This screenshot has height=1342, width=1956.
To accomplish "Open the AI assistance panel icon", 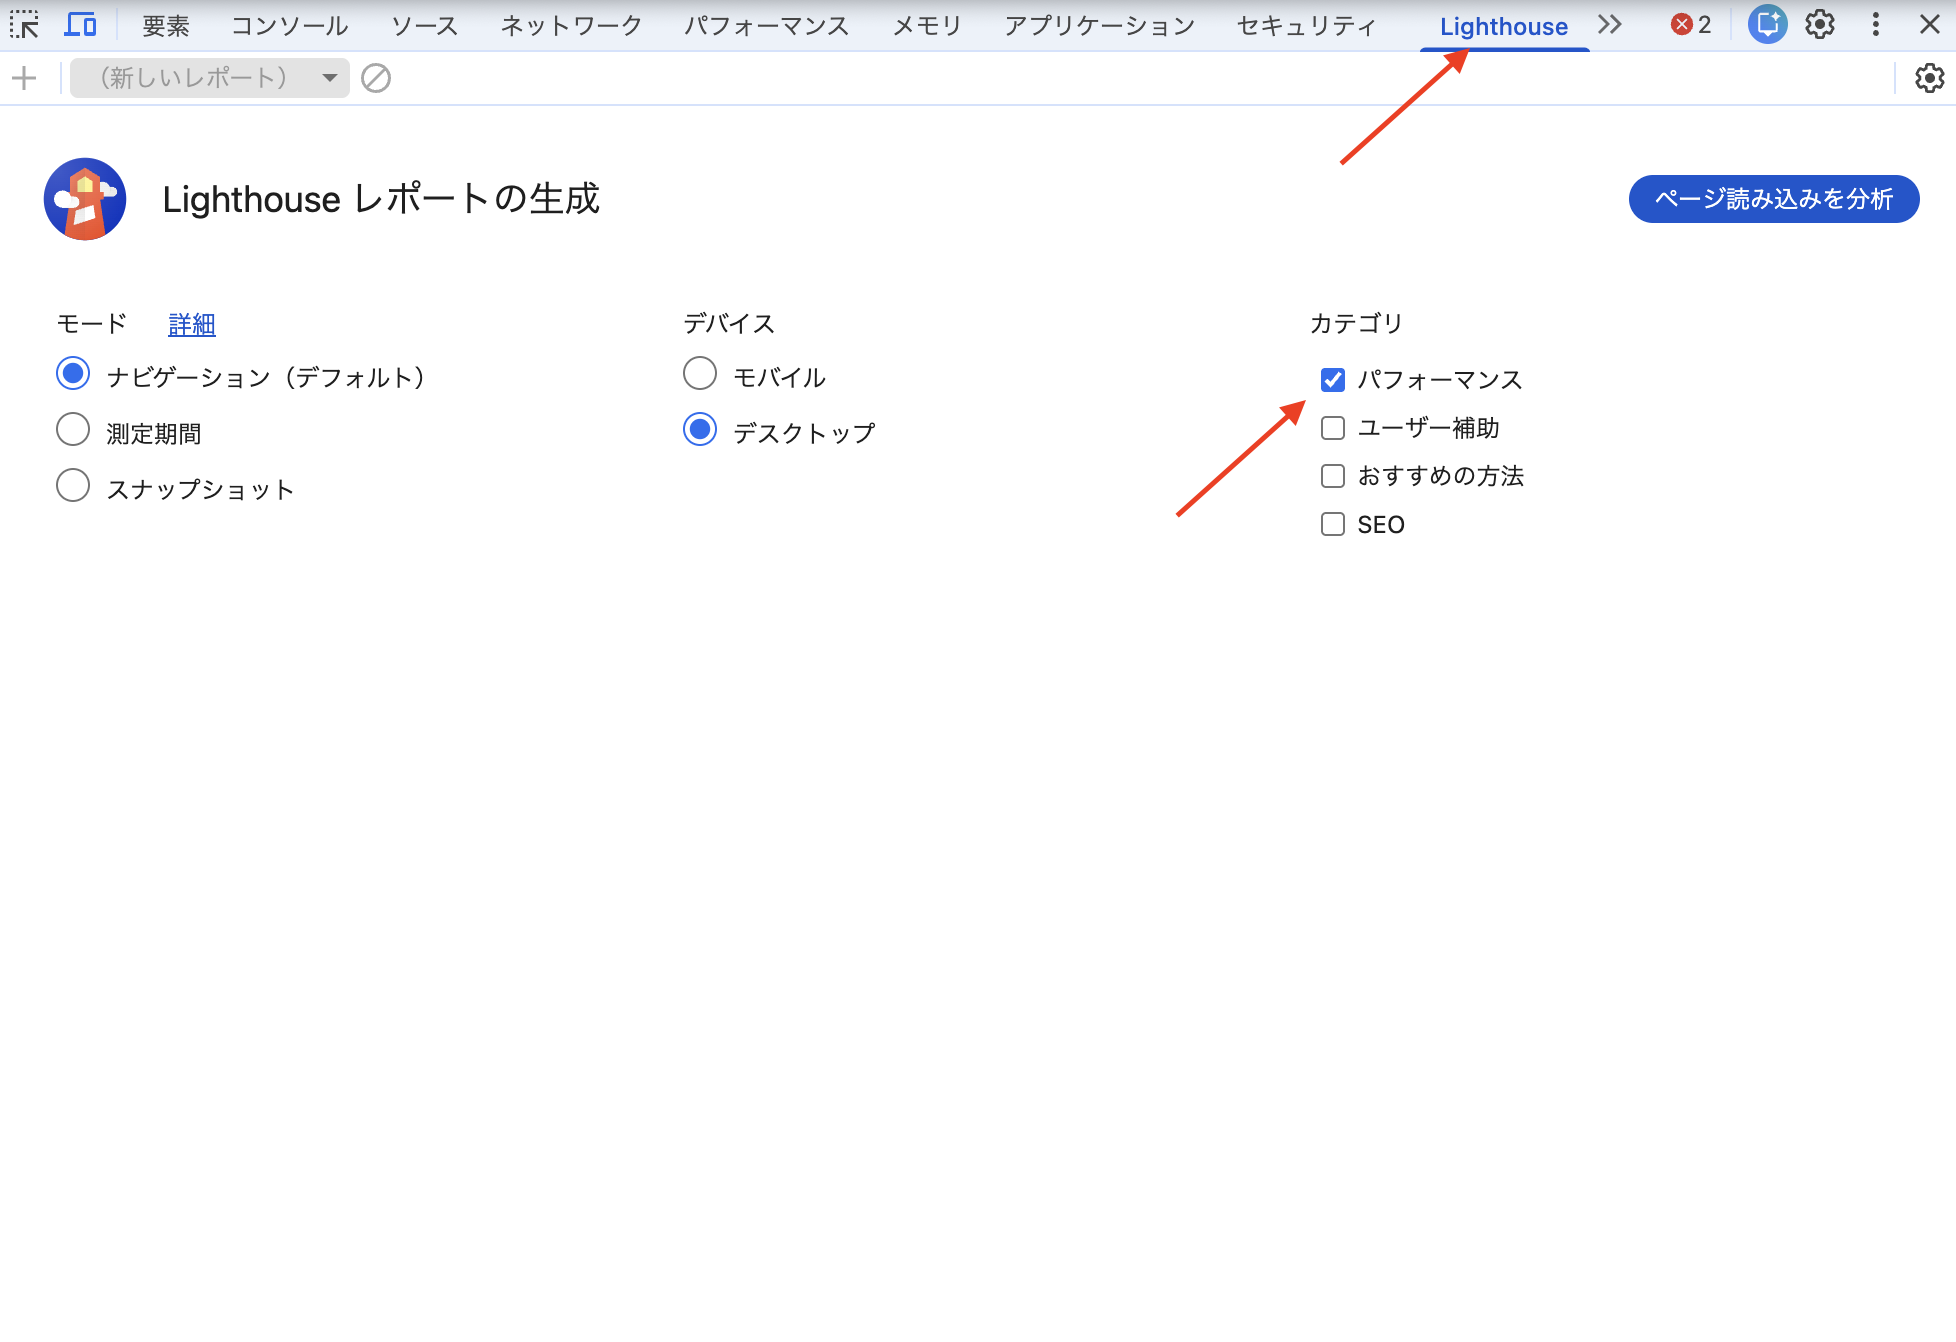I will [1767, 25].
